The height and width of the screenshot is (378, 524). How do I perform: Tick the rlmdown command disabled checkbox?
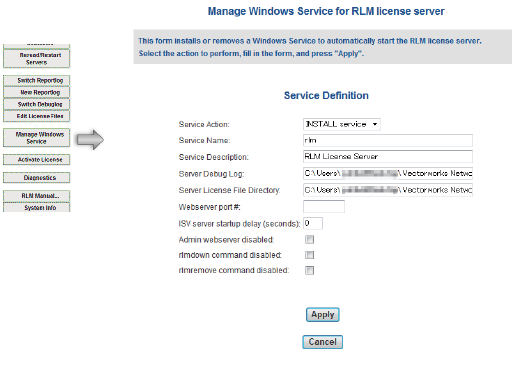[309, 255]
